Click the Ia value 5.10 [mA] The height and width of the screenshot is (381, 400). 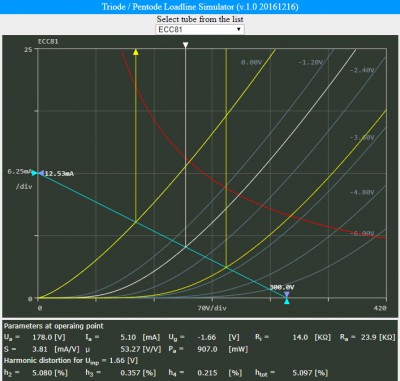[x=140, y=337]
